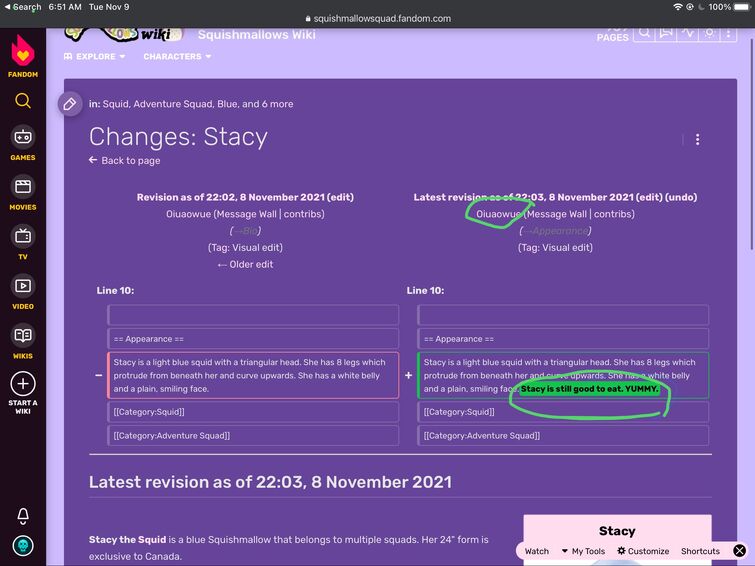This screenshot has height=566, width=755.
Task: Click right '[[Category:Adventure Squad]]' diff line
Action: tap(563, 435)
